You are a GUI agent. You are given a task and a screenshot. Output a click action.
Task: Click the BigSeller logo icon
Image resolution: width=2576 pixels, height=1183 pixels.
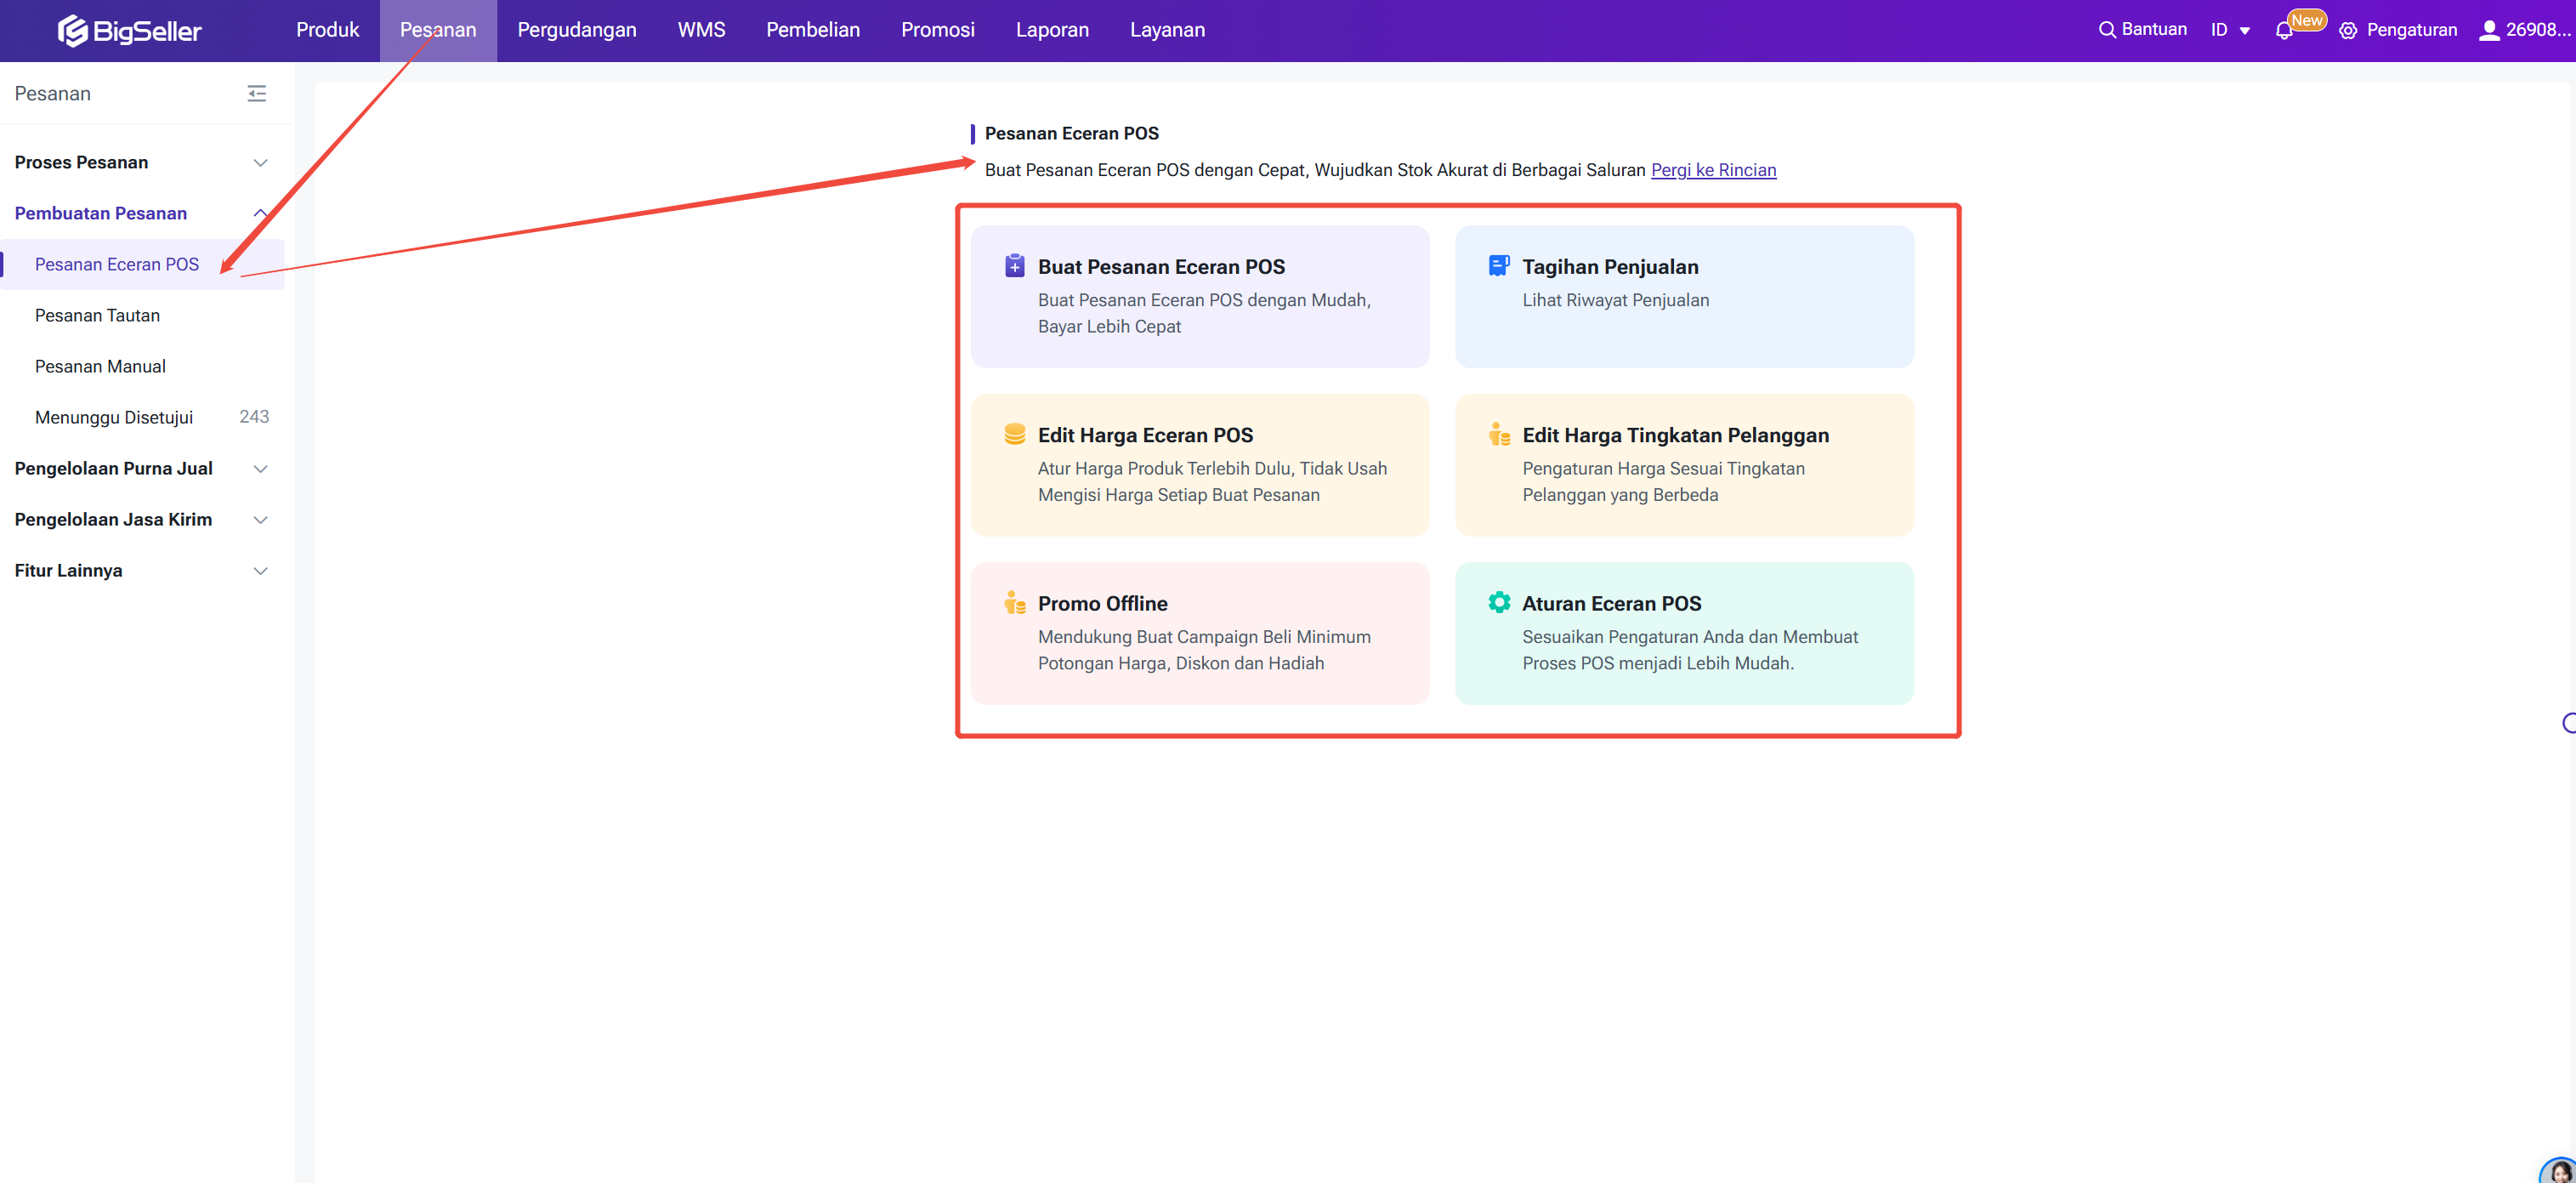pos(72,30)
